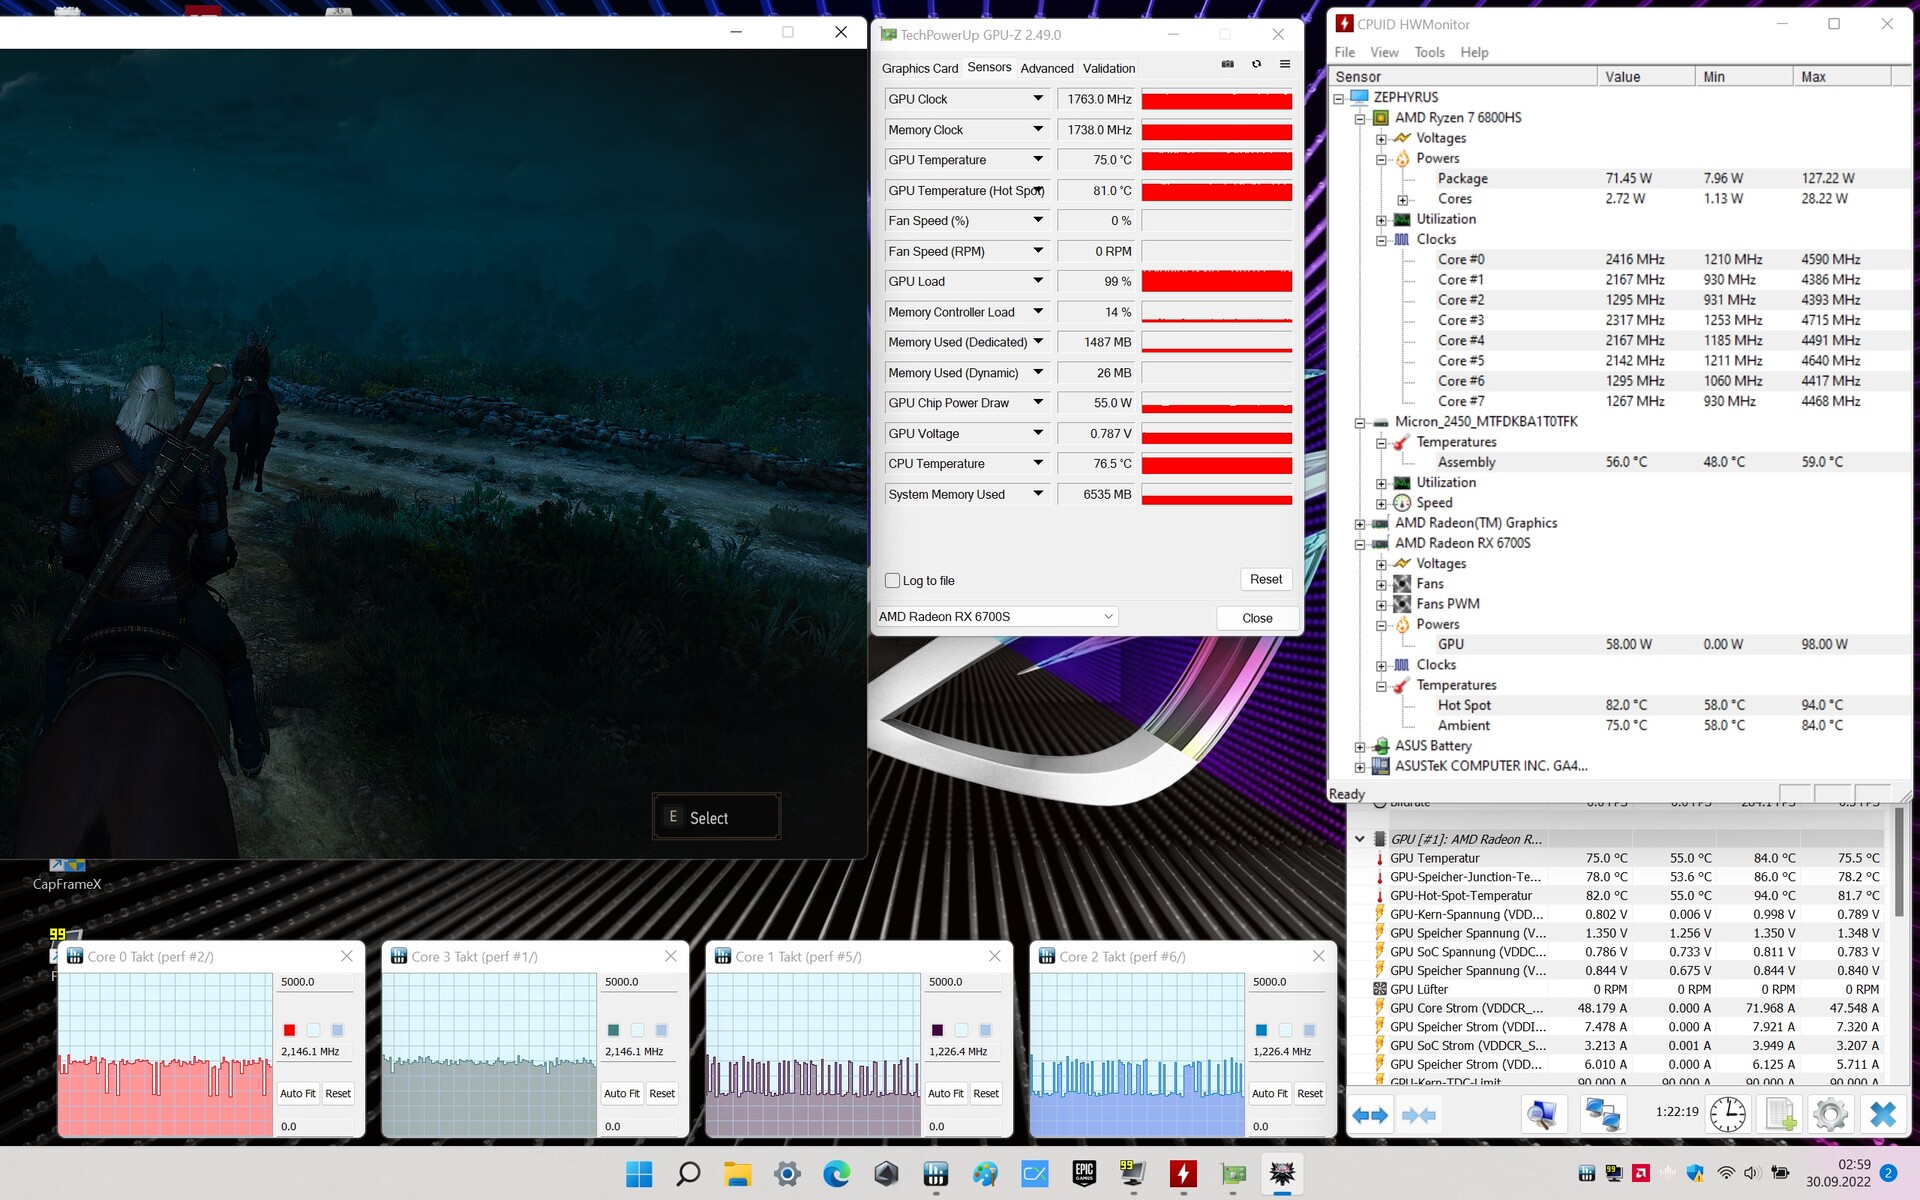
Task: Click GPU-Z screenshot camera icon
Action: coord(1227,64)
